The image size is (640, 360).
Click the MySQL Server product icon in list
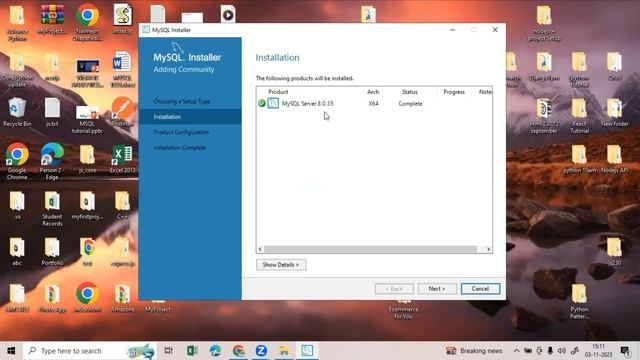273,103
